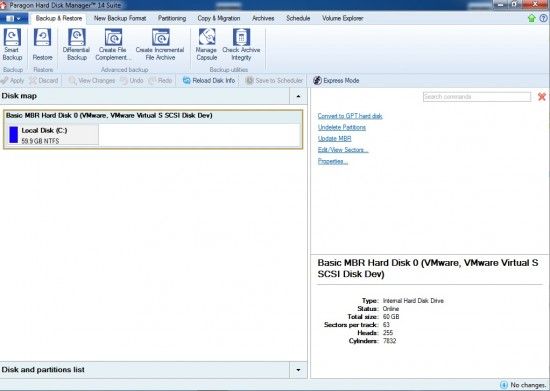The image size is (550, 391).
Task: Collapse the Disk map panel
Action: (298, 96)
